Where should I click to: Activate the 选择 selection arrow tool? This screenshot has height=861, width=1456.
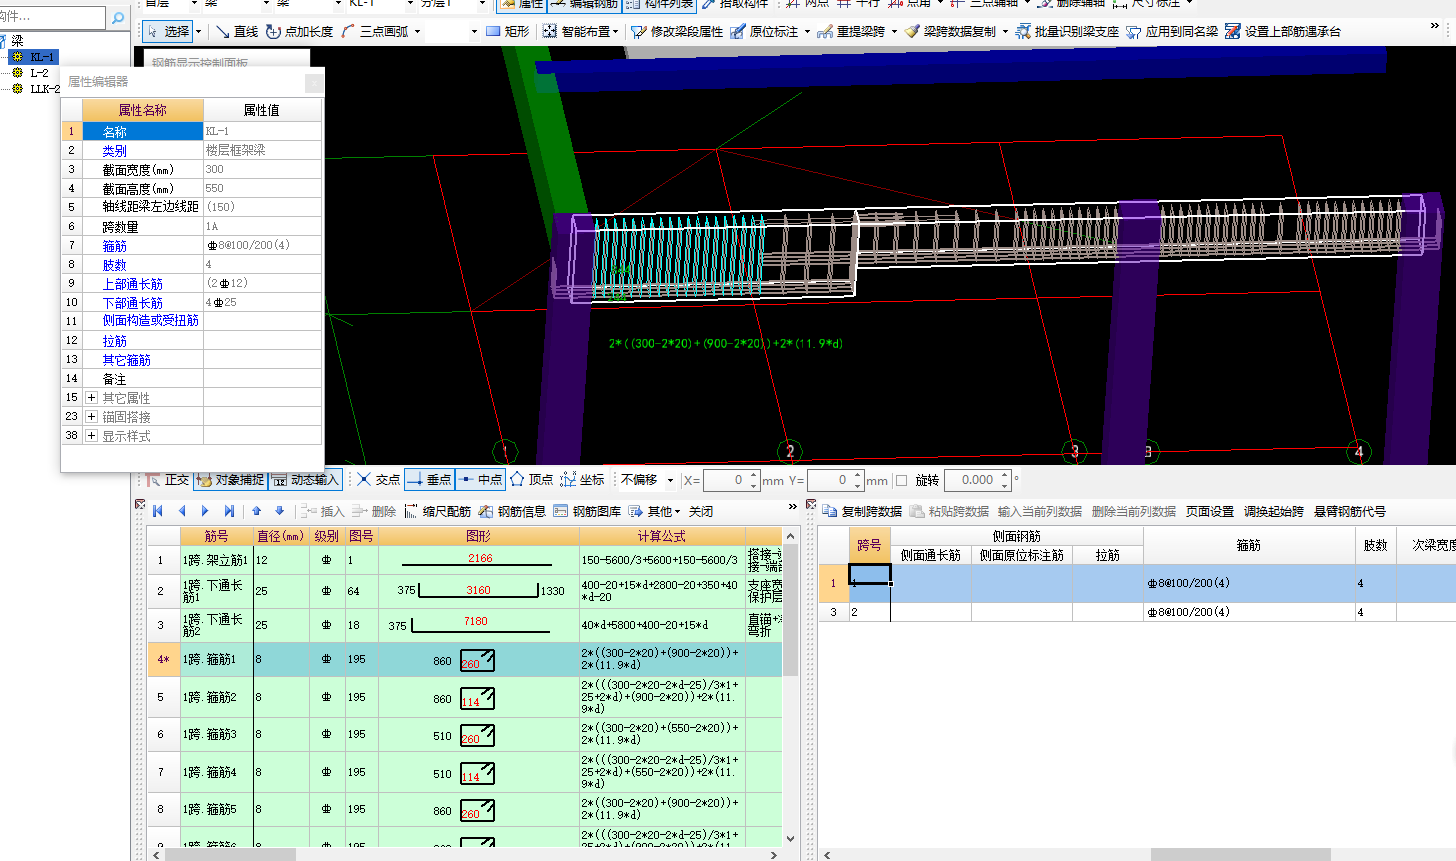point(168,32)
